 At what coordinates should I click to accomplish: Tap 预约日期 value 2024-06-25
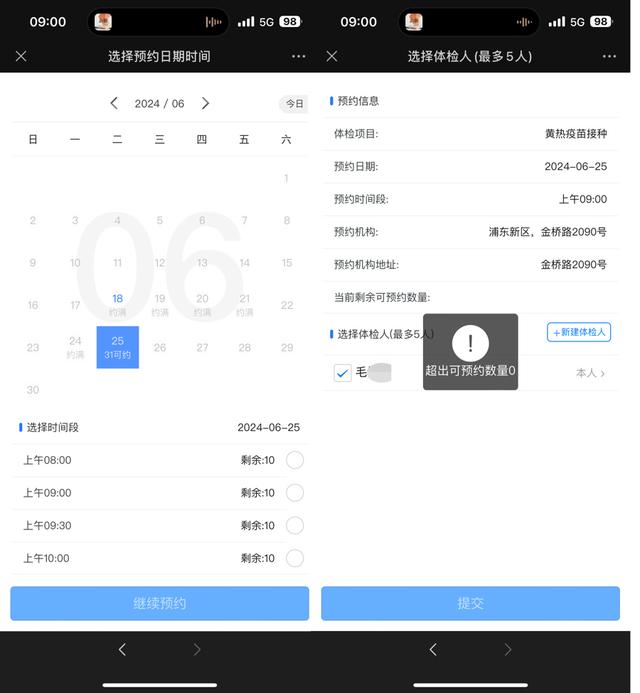(575, 166)
